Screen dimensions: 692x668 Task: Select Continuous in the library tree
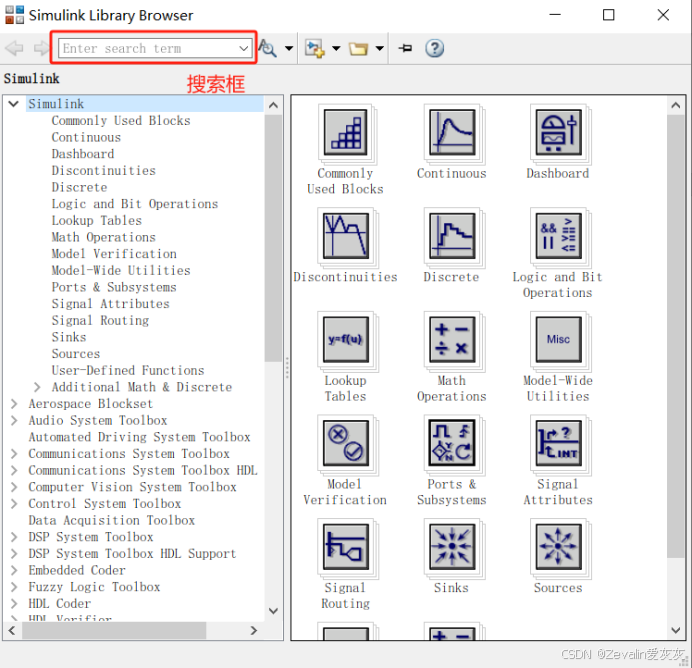tap(86, 137)
